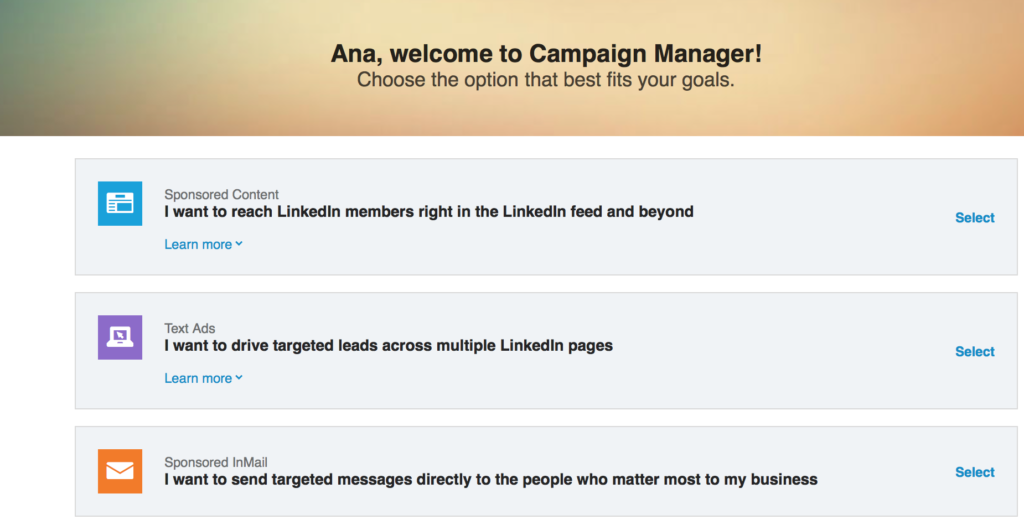Image resolution: width=1024 pixels, height=530 pixels.
Task: Expand Learn more under Text Ads
Action: 203,378
